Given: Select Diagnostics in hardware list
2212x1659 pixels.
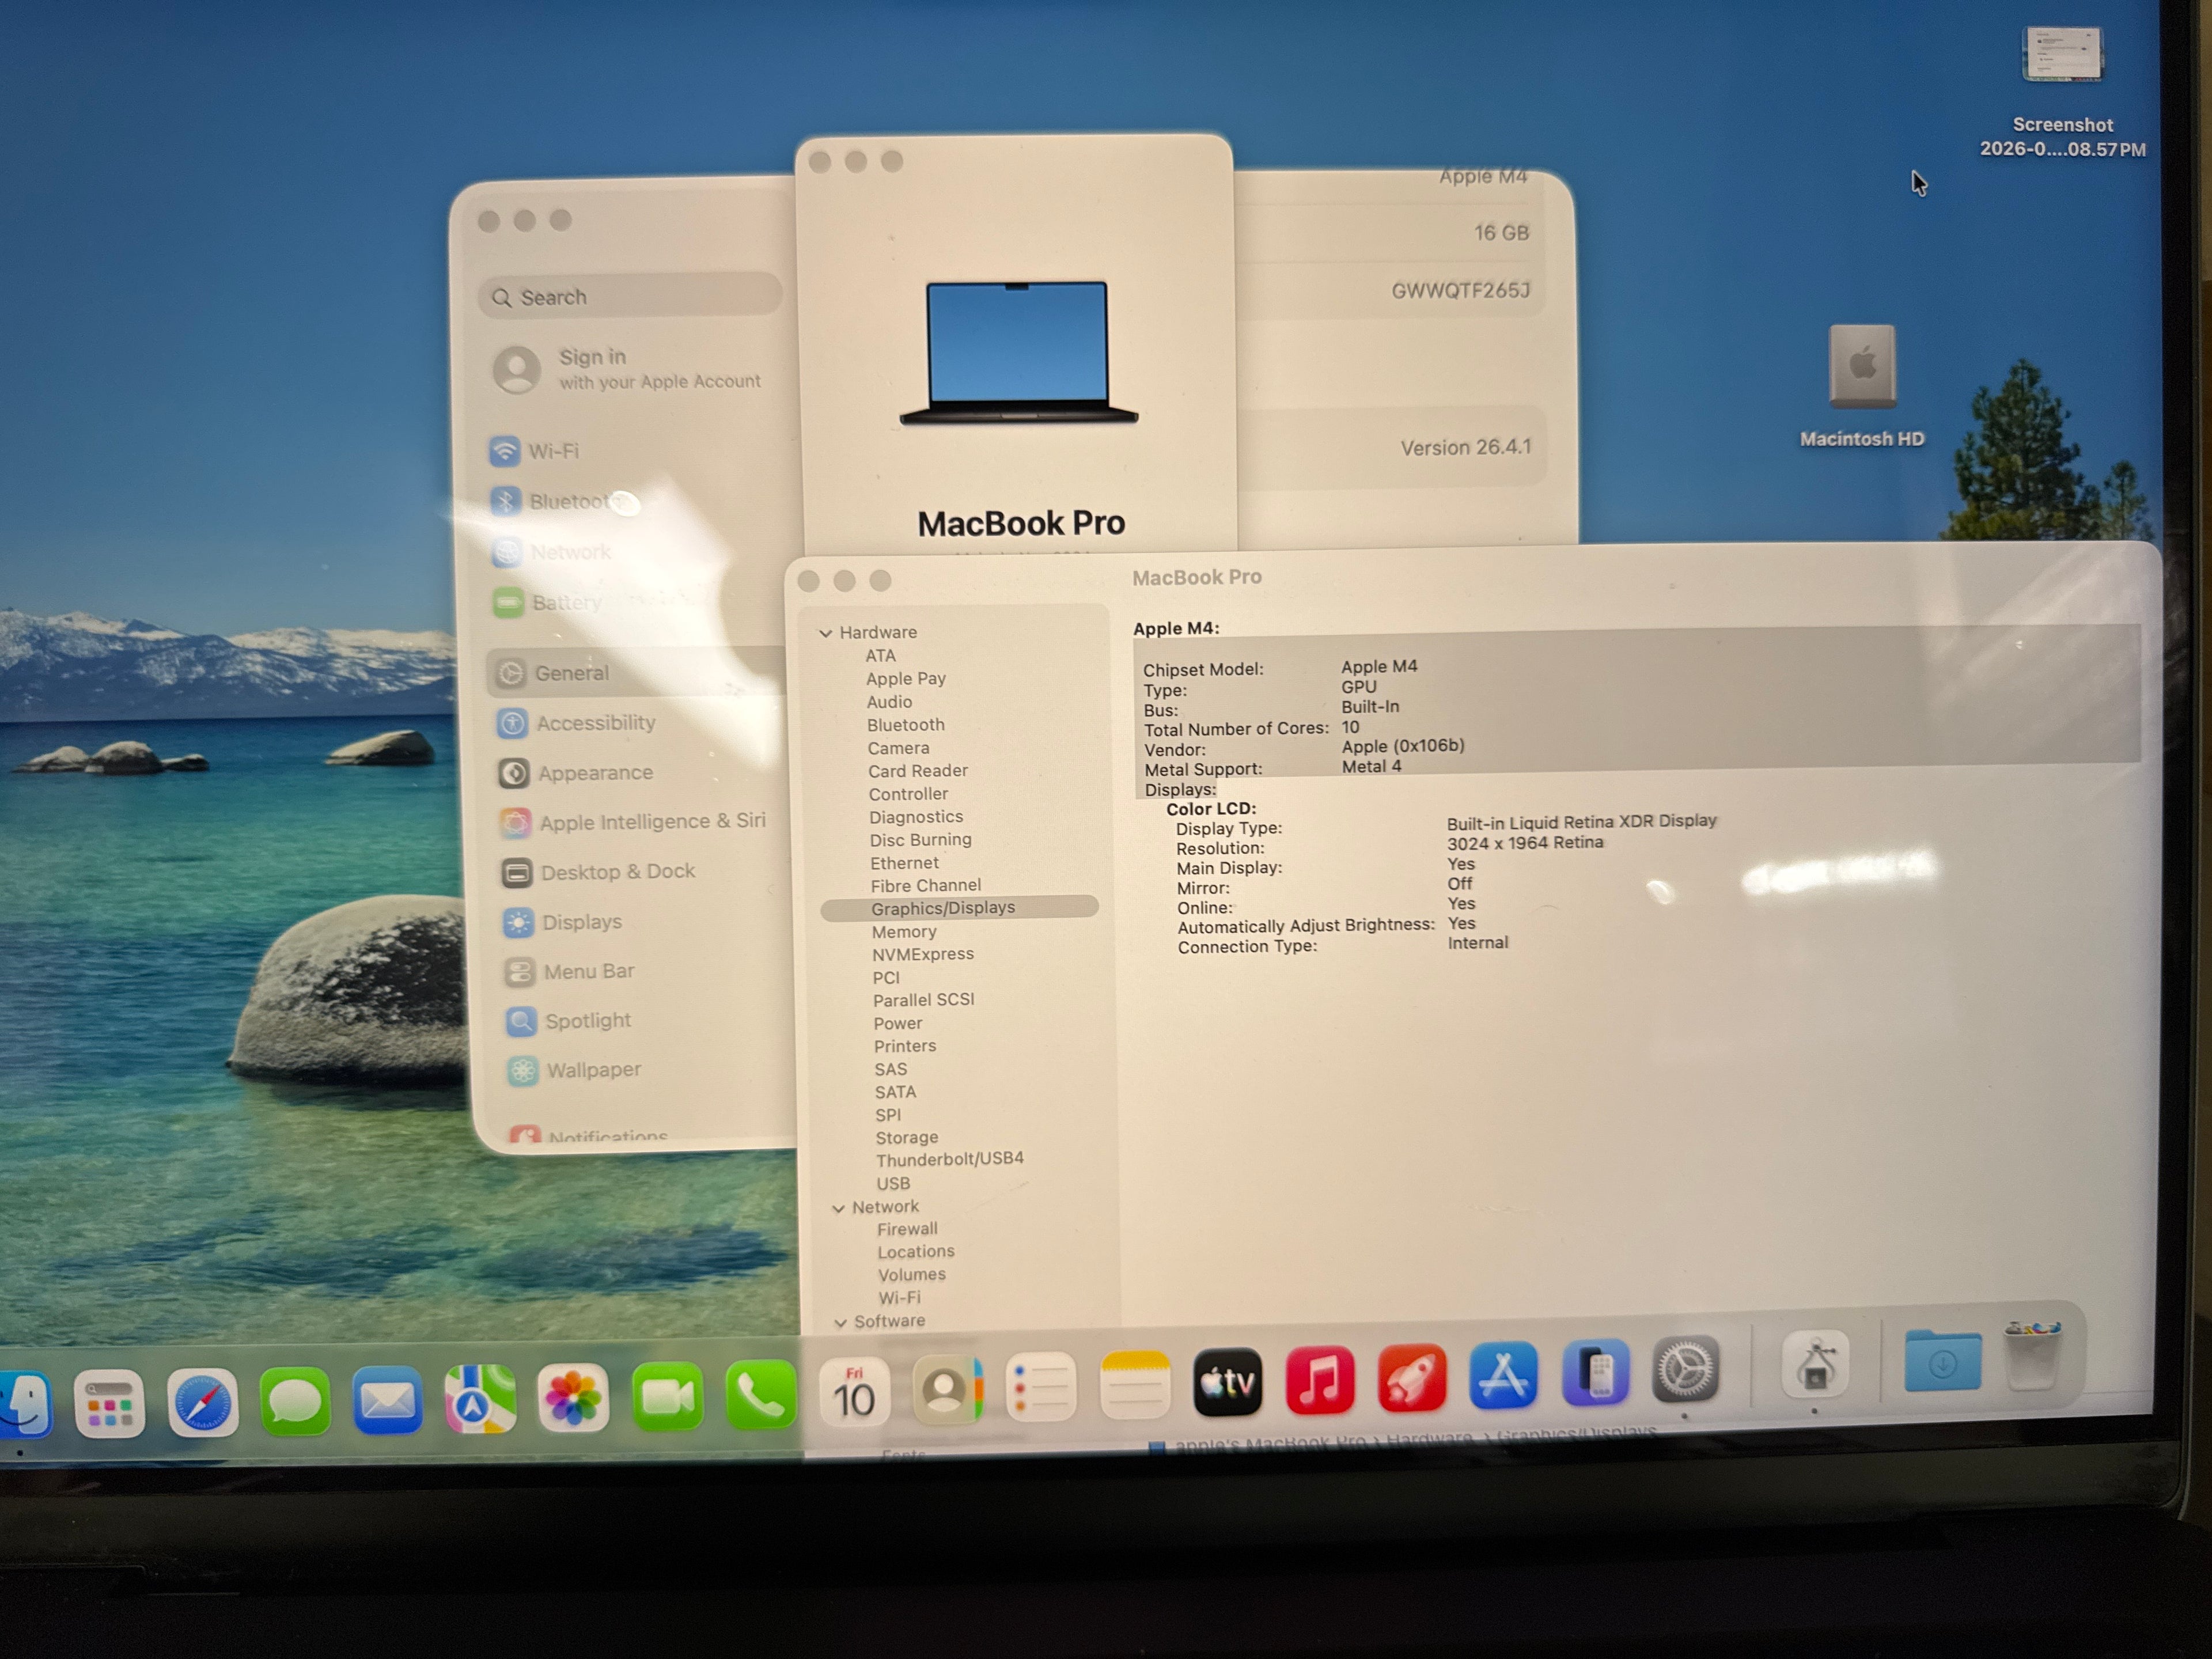Looking at the screenshot, I should click(915, 817).
